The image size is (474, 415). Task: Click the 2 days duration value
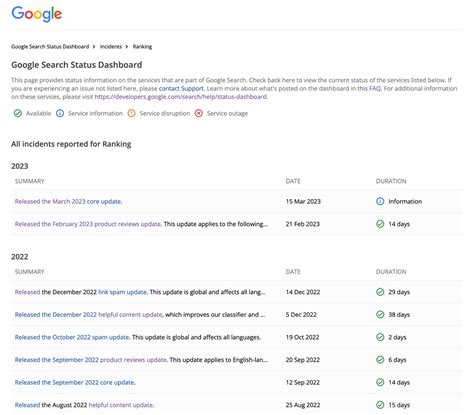397,337
